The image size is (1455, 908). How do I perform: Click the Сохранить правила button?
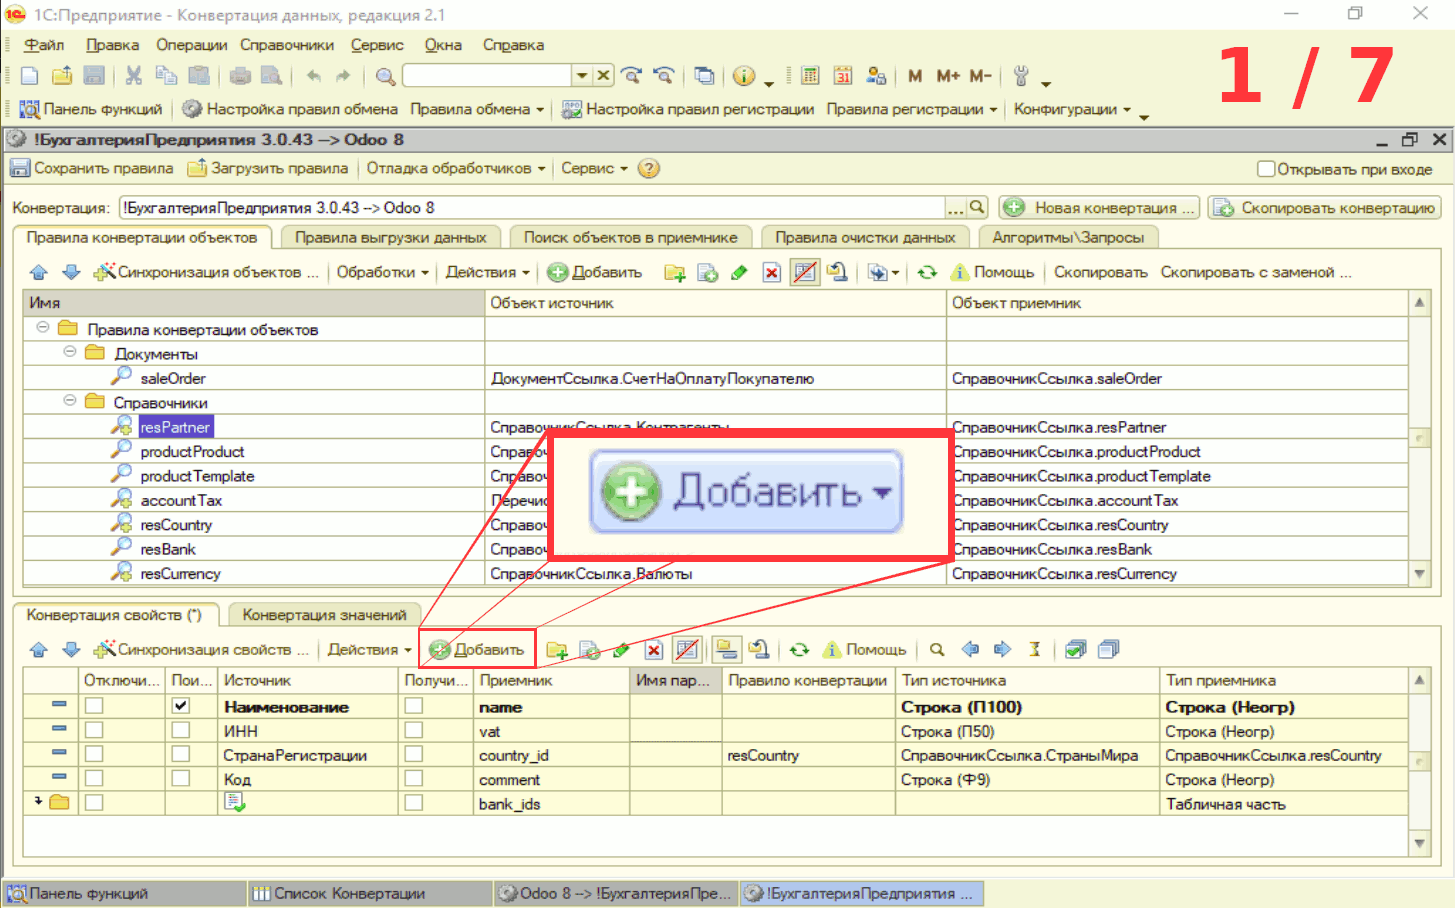coord(92,169)
